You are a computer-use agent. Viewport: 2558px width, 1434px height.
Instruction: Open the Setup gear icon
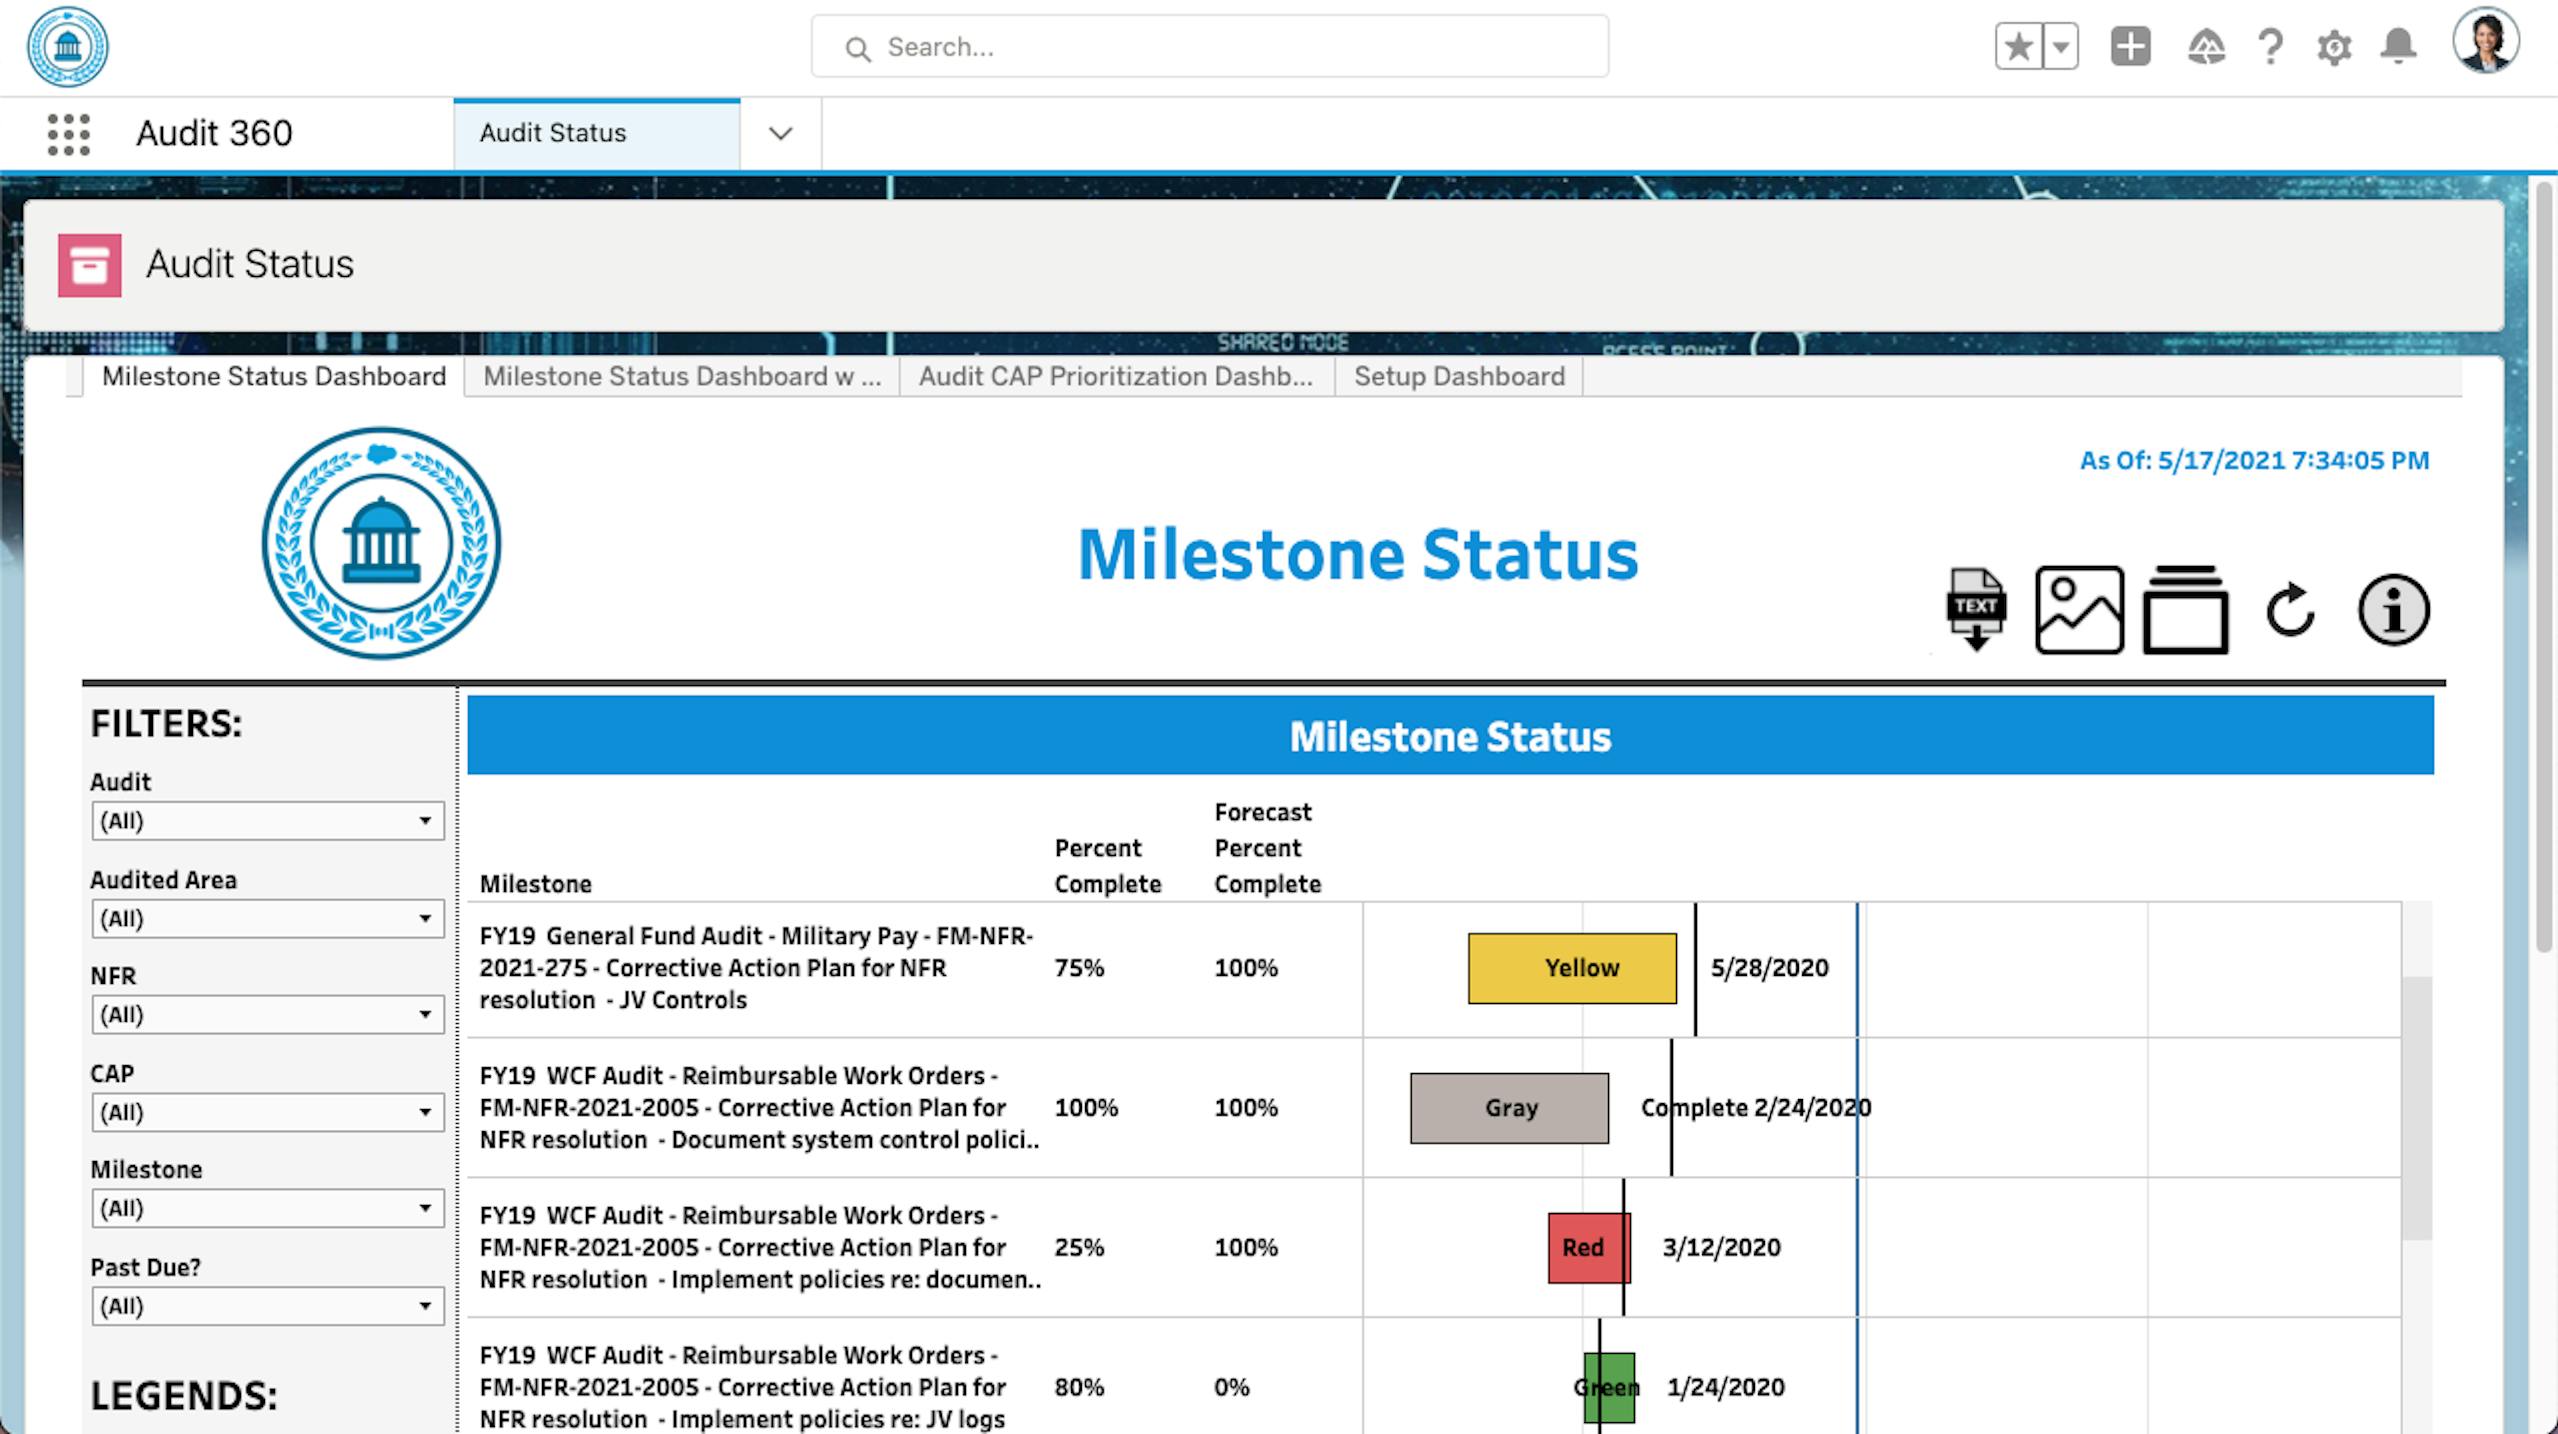pos(2333,47)
